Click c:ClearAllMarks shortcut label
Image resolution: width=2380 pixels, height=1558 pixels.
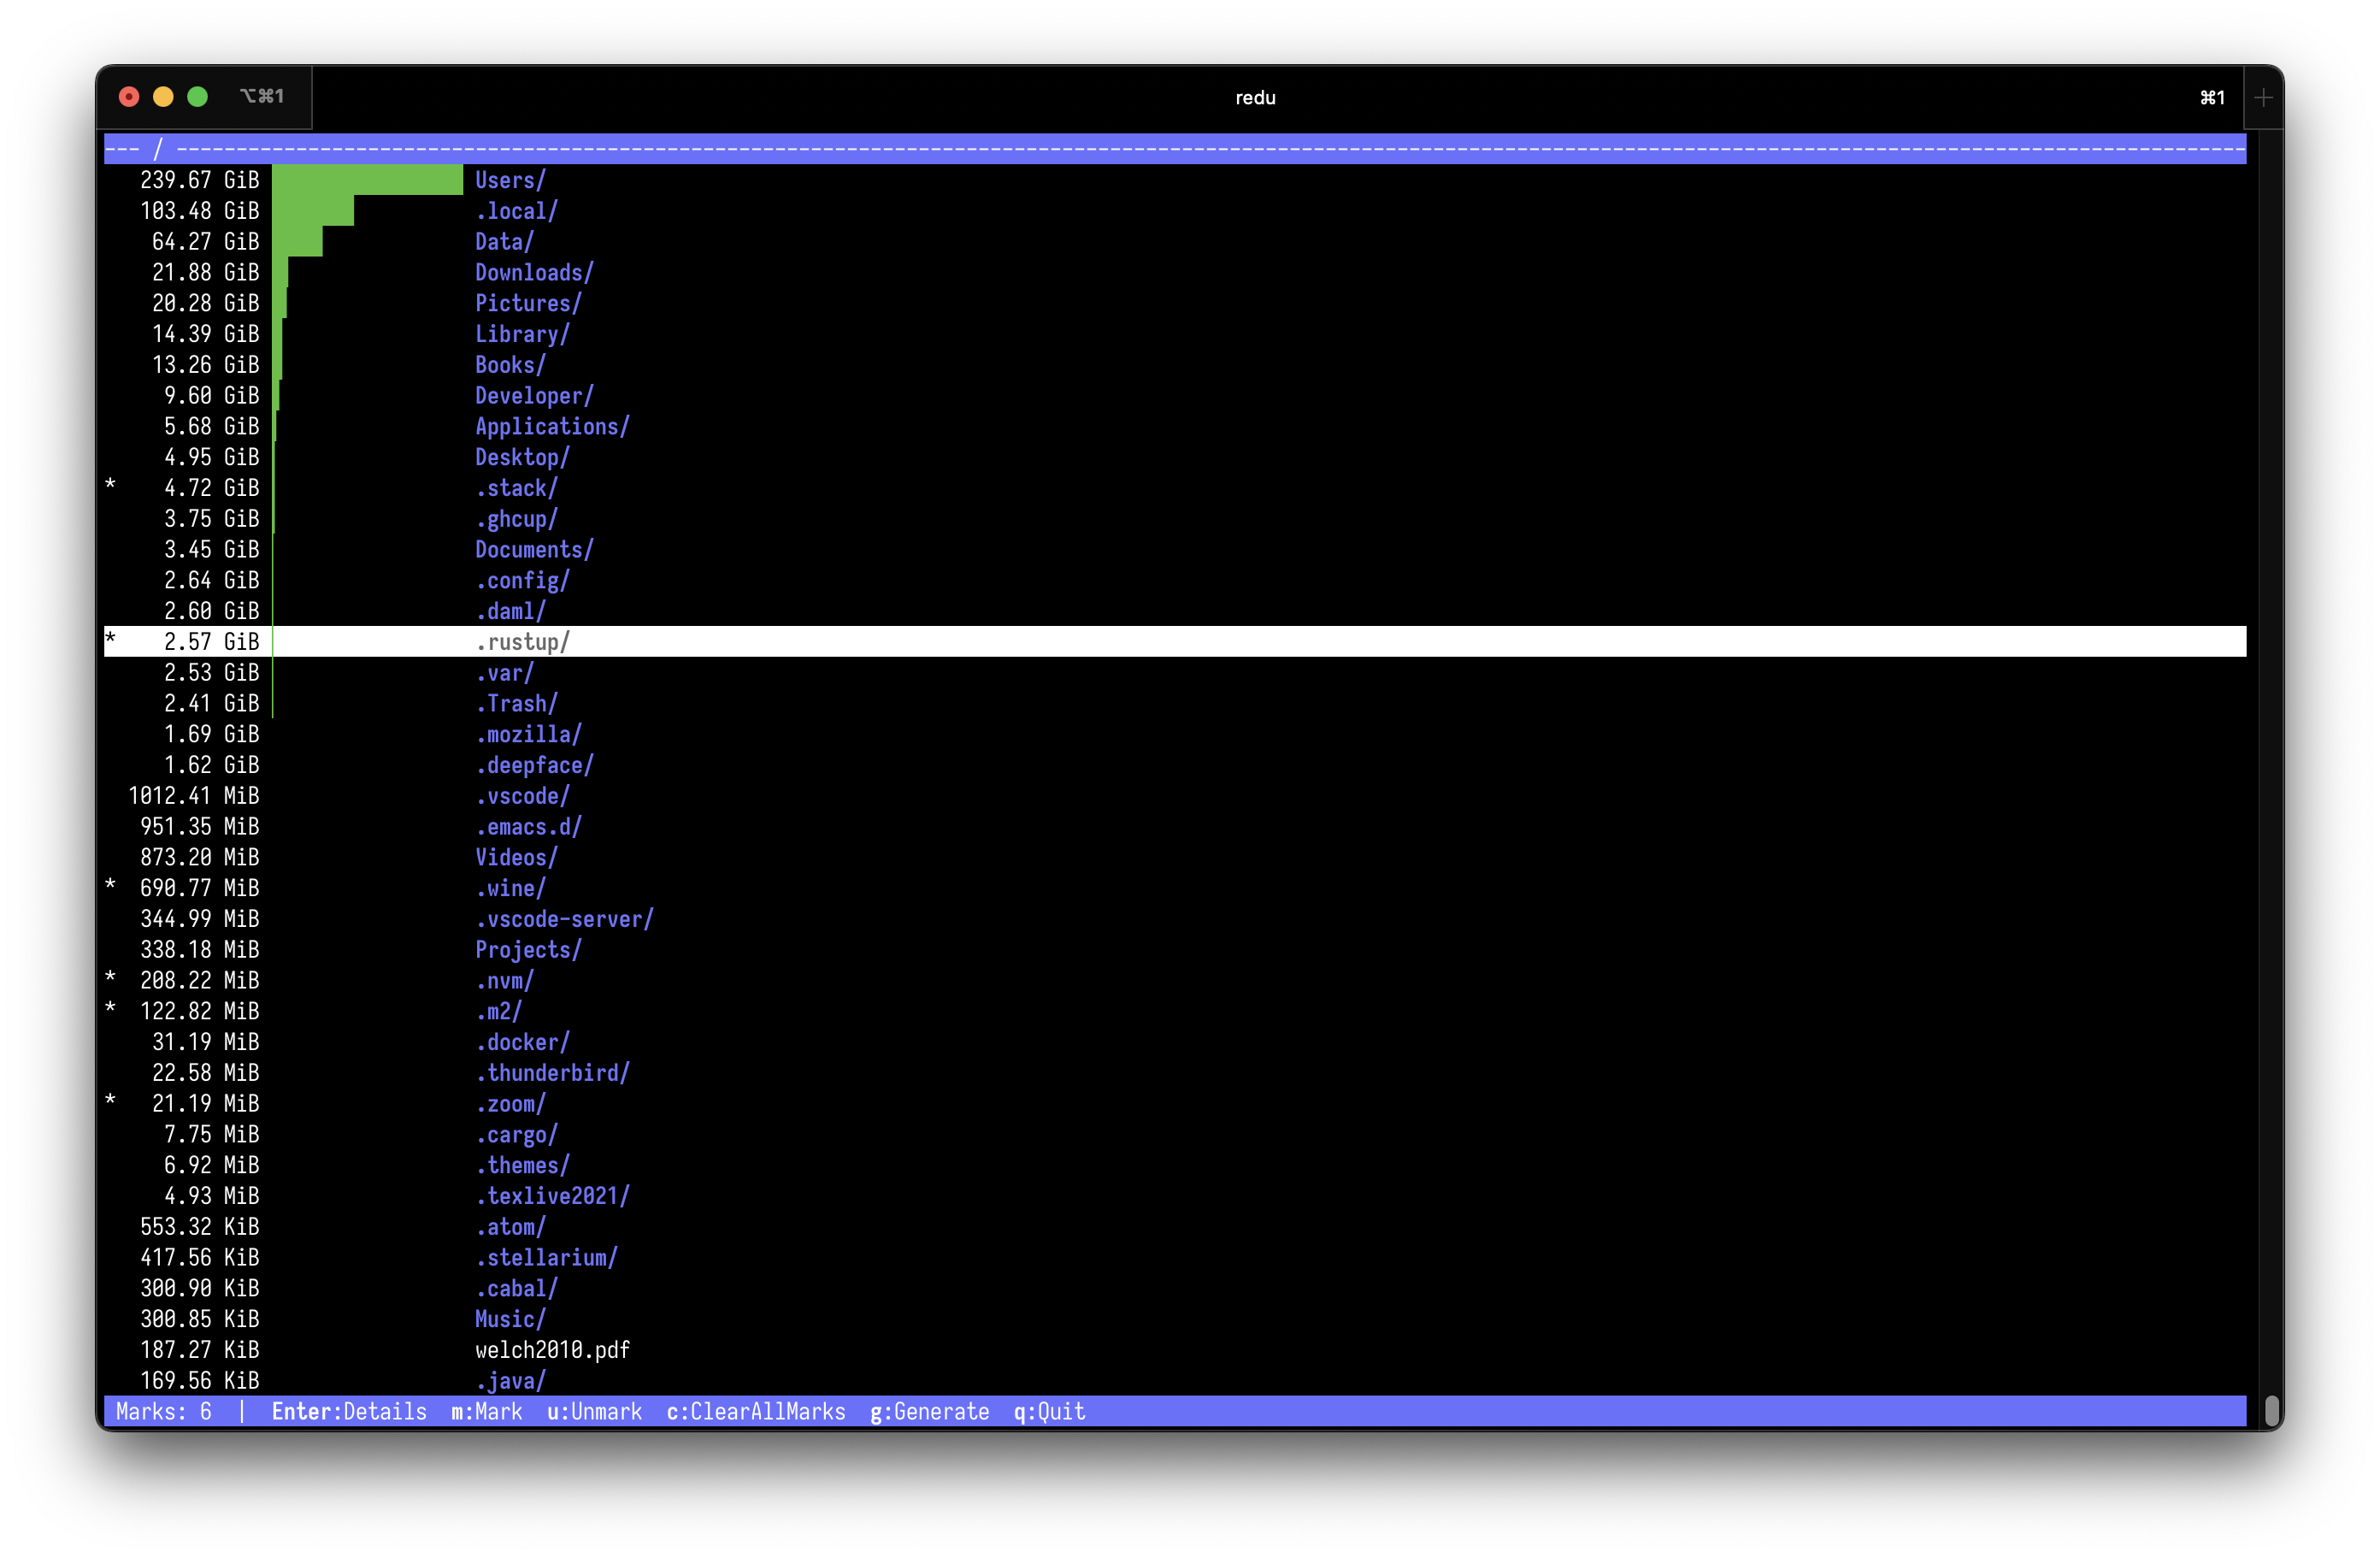756,1411
